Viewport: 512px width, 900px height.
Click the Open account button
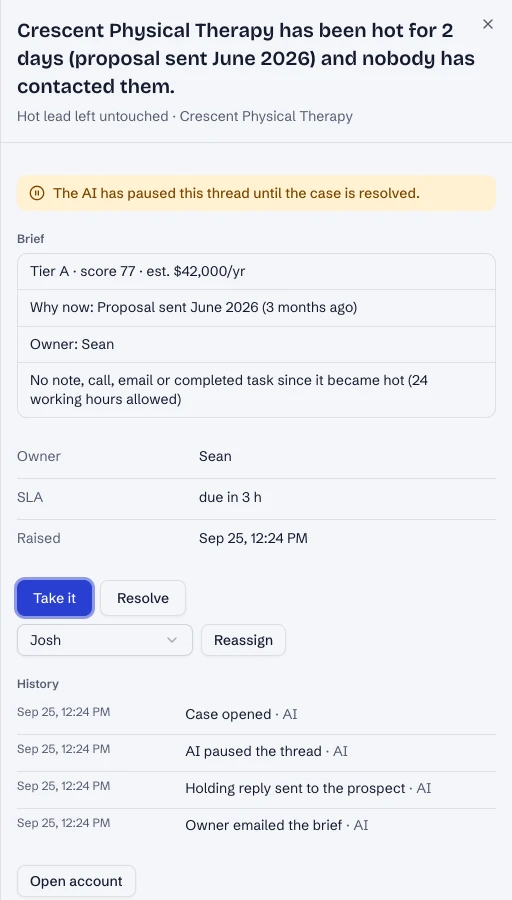click(76, 881)
